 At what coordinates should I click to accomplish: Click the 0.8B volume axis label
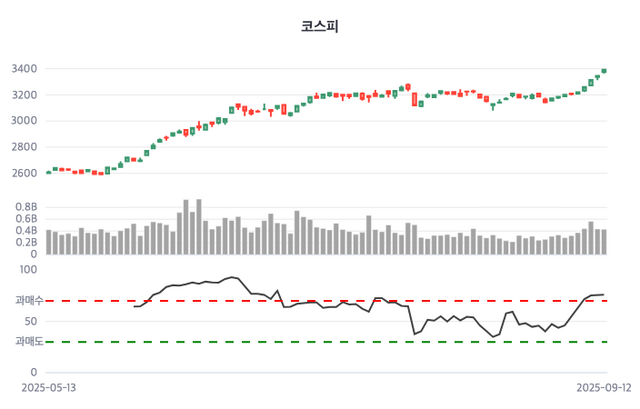pos(25,207)
